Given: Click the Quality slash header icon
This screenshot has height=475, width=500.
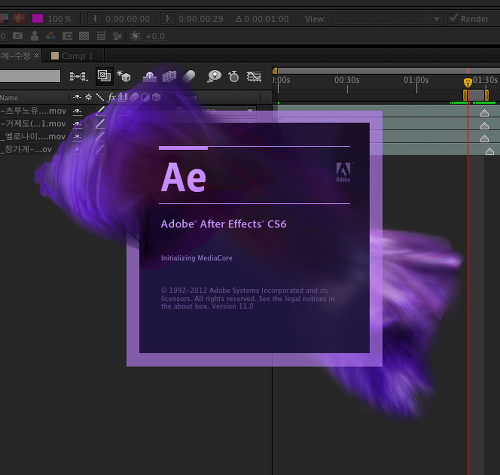Looking at the screenshot, I should pos(100,97).
